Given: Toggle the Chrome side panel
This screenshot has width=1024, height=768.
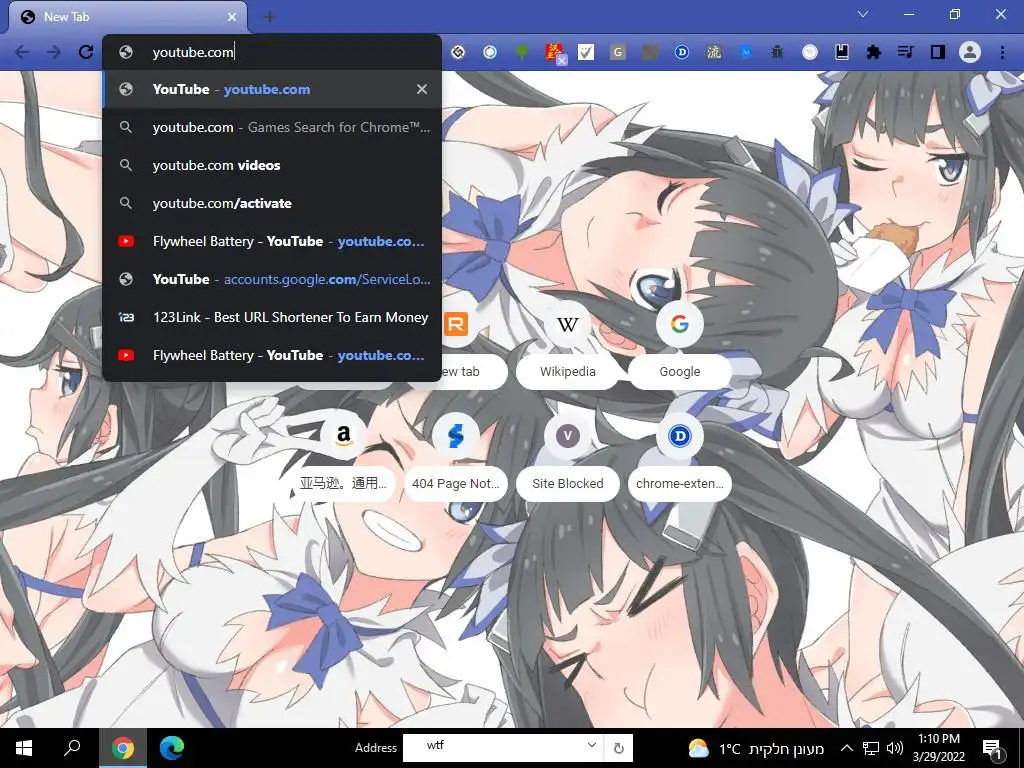Looking at the screenshot, I should pos(938,52).
